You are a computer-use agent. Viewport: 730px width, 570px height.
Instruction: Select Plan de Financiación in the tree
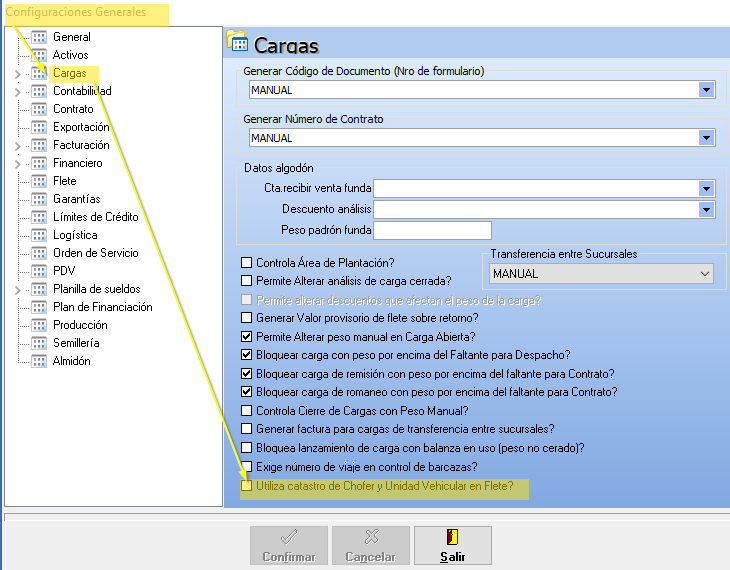pos(102,307)
